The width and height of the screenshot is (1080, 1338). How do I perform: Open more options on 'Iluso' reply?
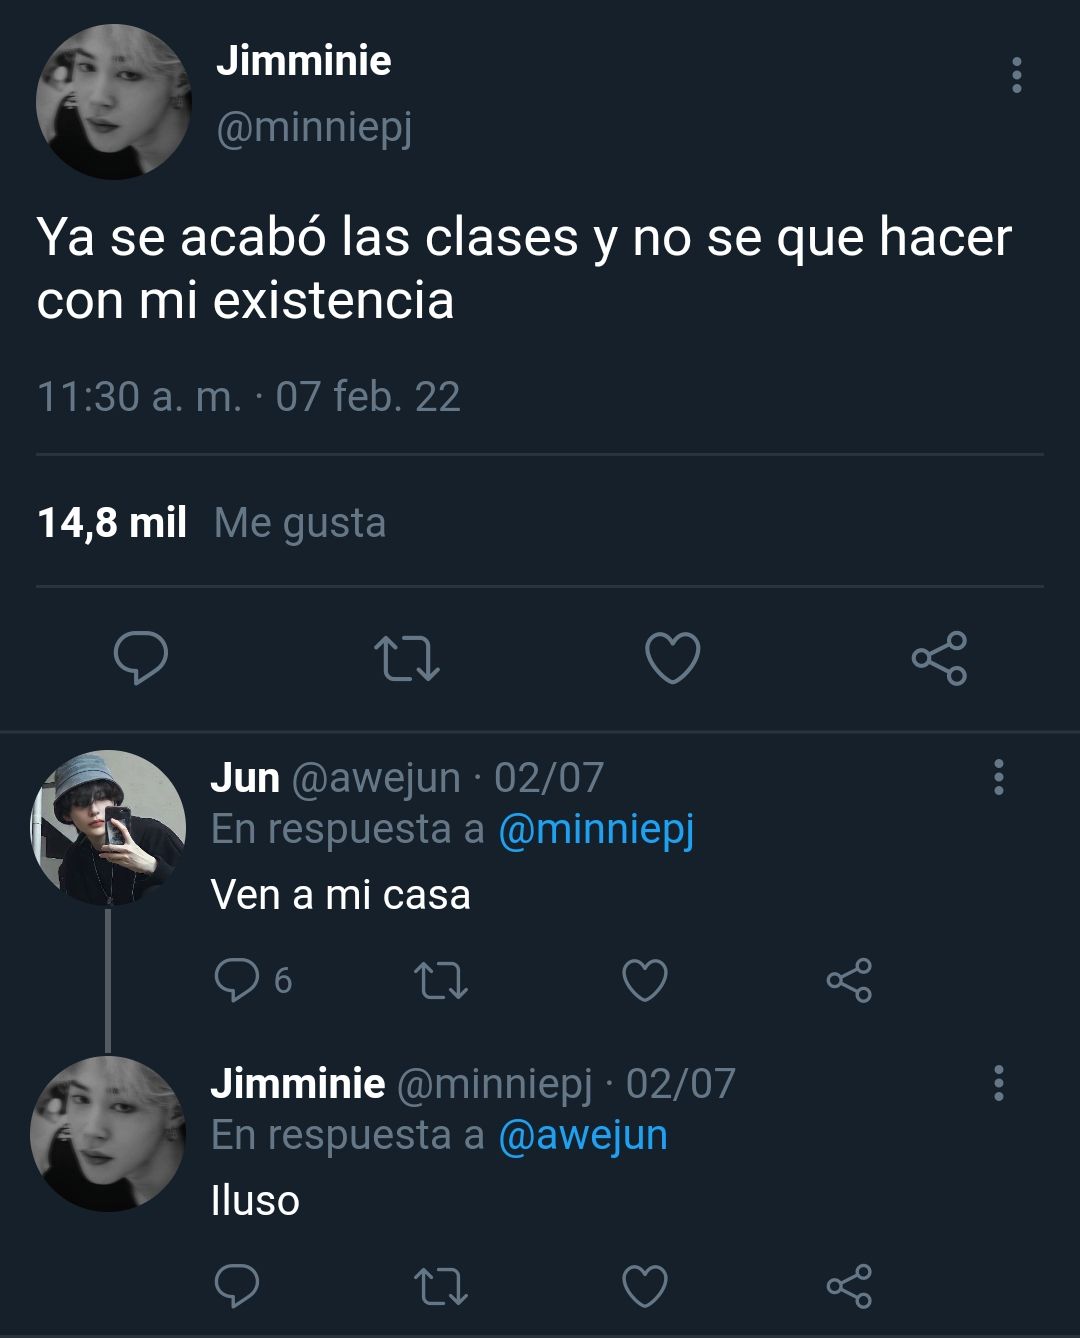(x=998, y=1083)
